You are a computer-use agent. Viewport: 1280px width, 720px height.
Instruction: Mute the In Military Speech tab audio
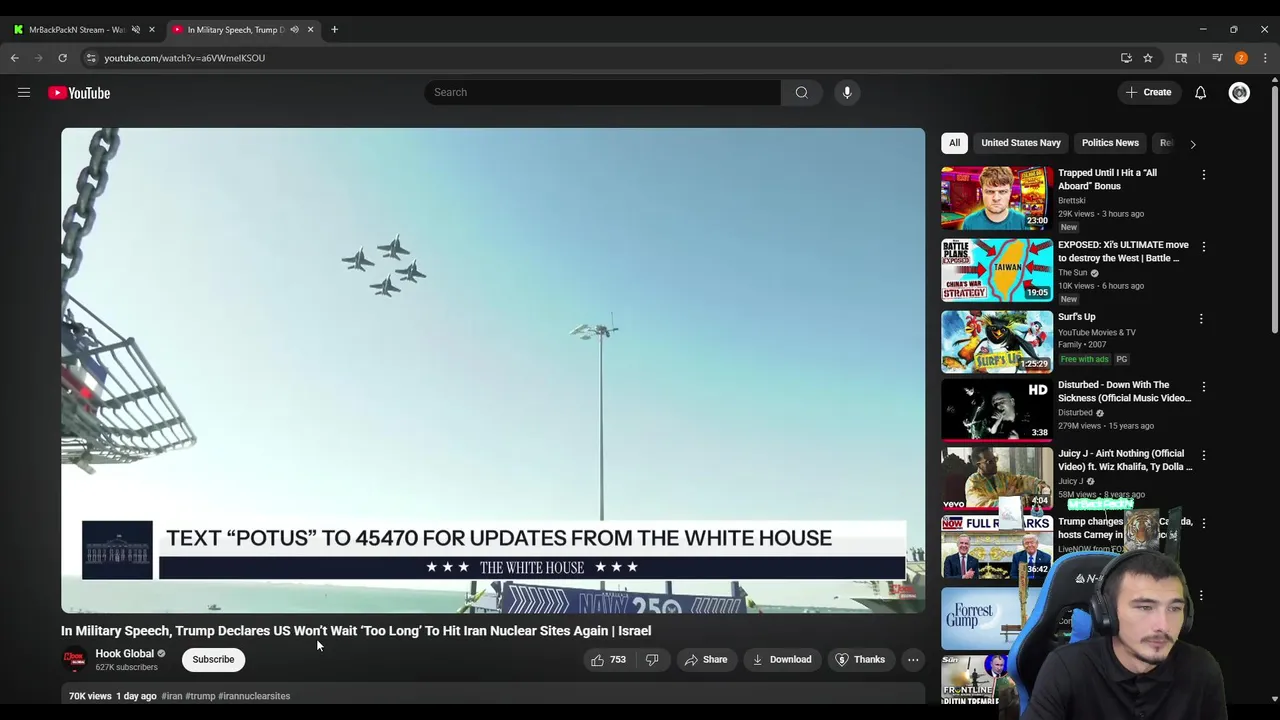click(294, 30)
